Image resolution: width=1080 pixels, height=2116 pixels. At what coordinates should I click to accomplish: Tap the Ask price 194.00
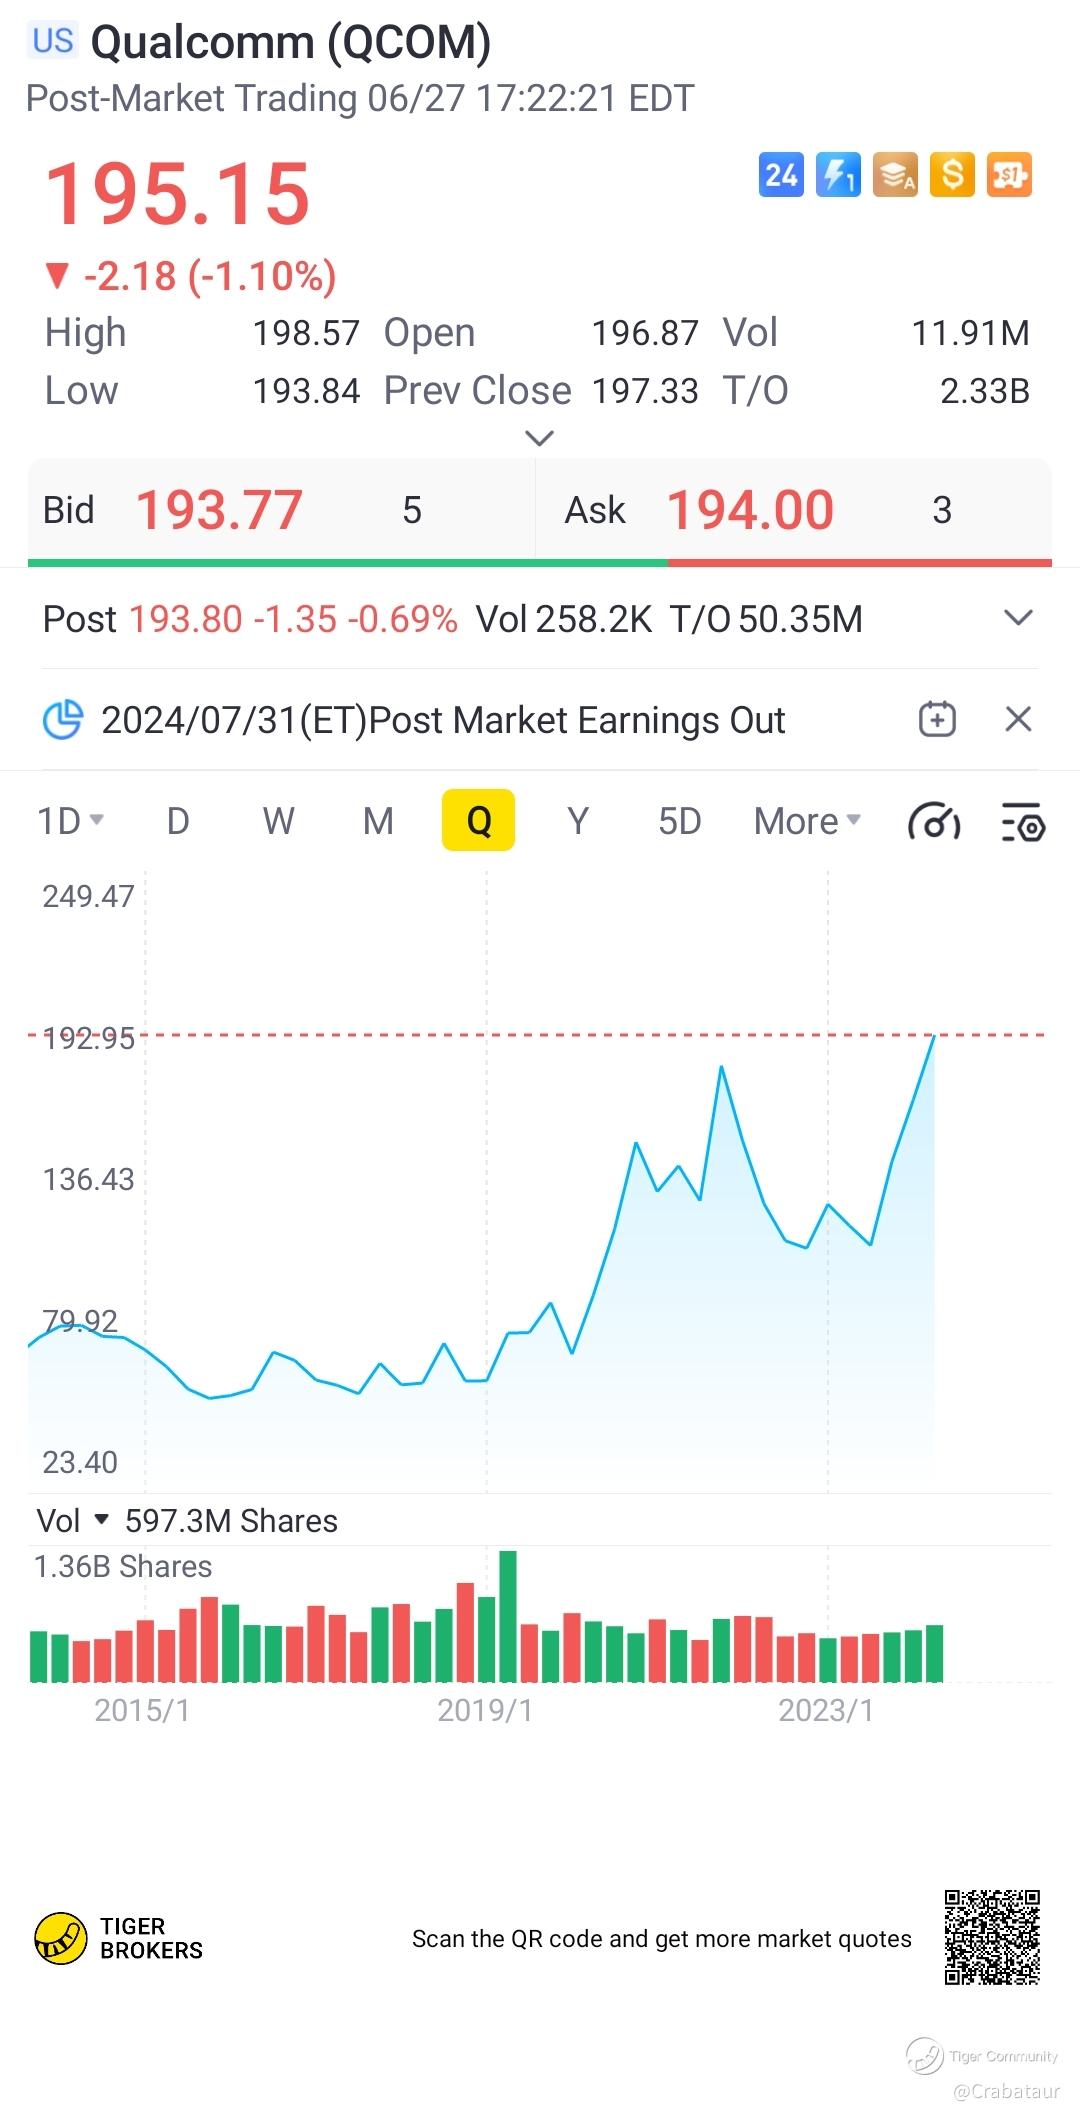point(750,510)
